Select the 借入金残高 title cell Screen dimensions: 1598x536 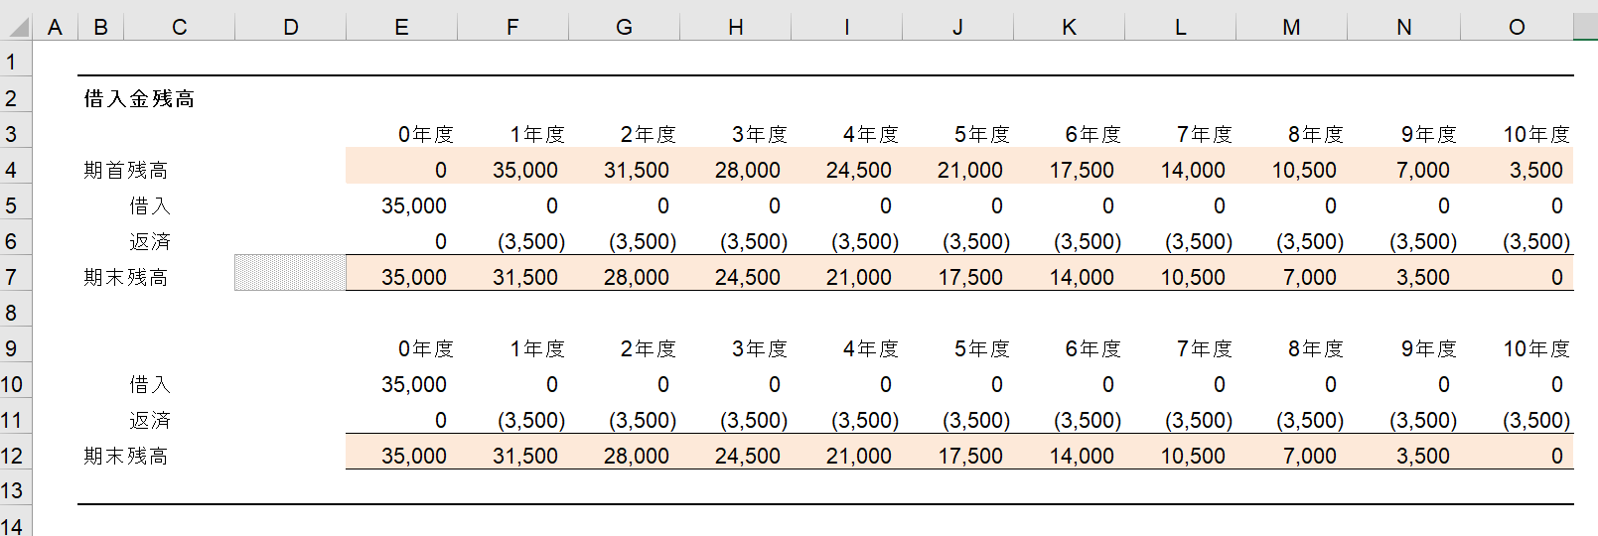pos(139,99)
